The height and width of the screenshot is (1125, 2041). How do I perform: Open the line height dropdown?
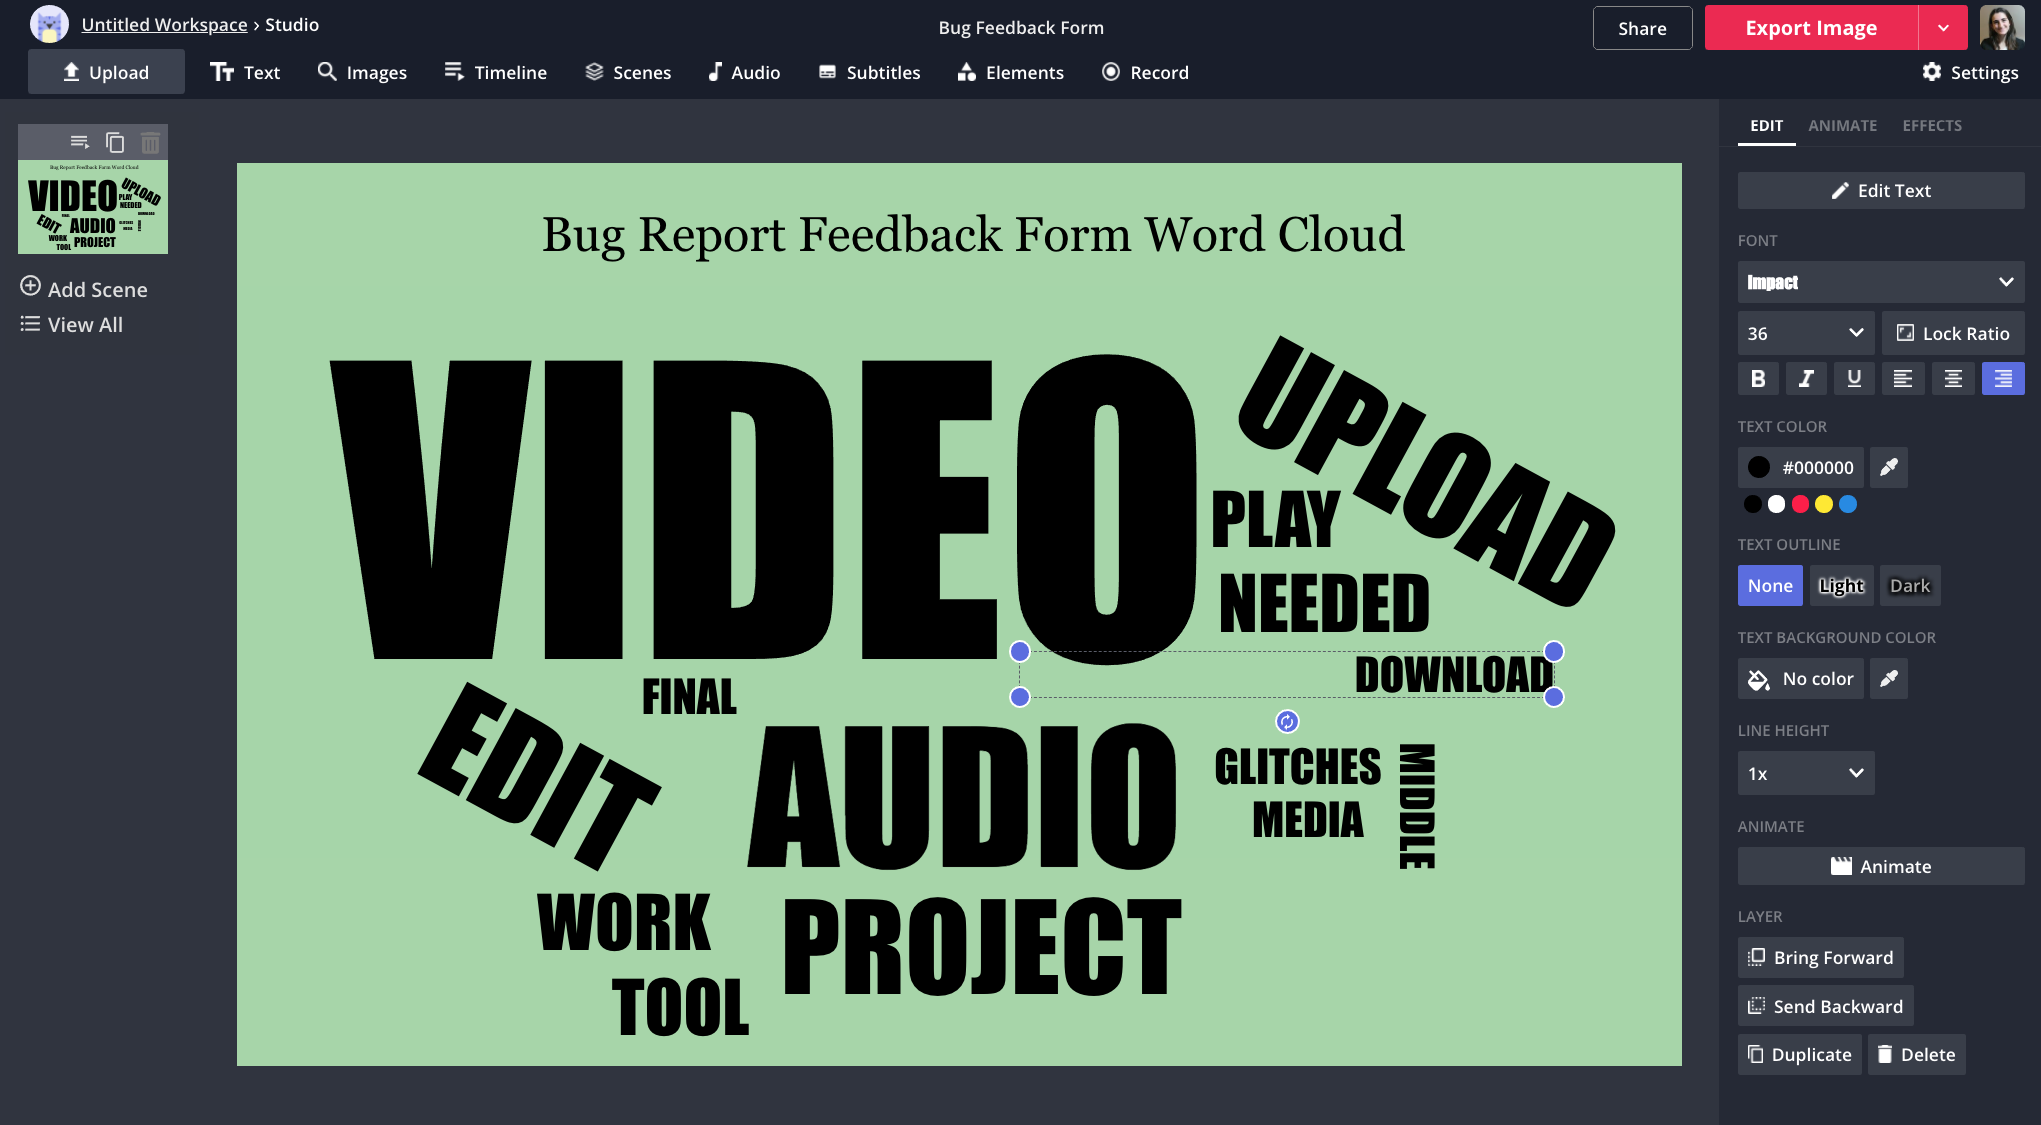pyautogui.click(x=1805, y=772)
